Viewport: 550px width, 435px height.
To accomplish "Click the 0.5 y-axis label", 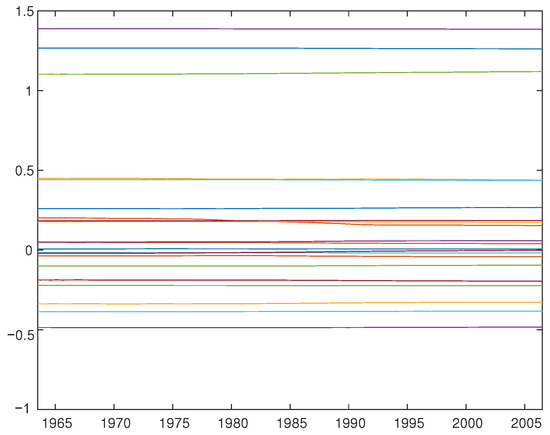I will 24,171.
